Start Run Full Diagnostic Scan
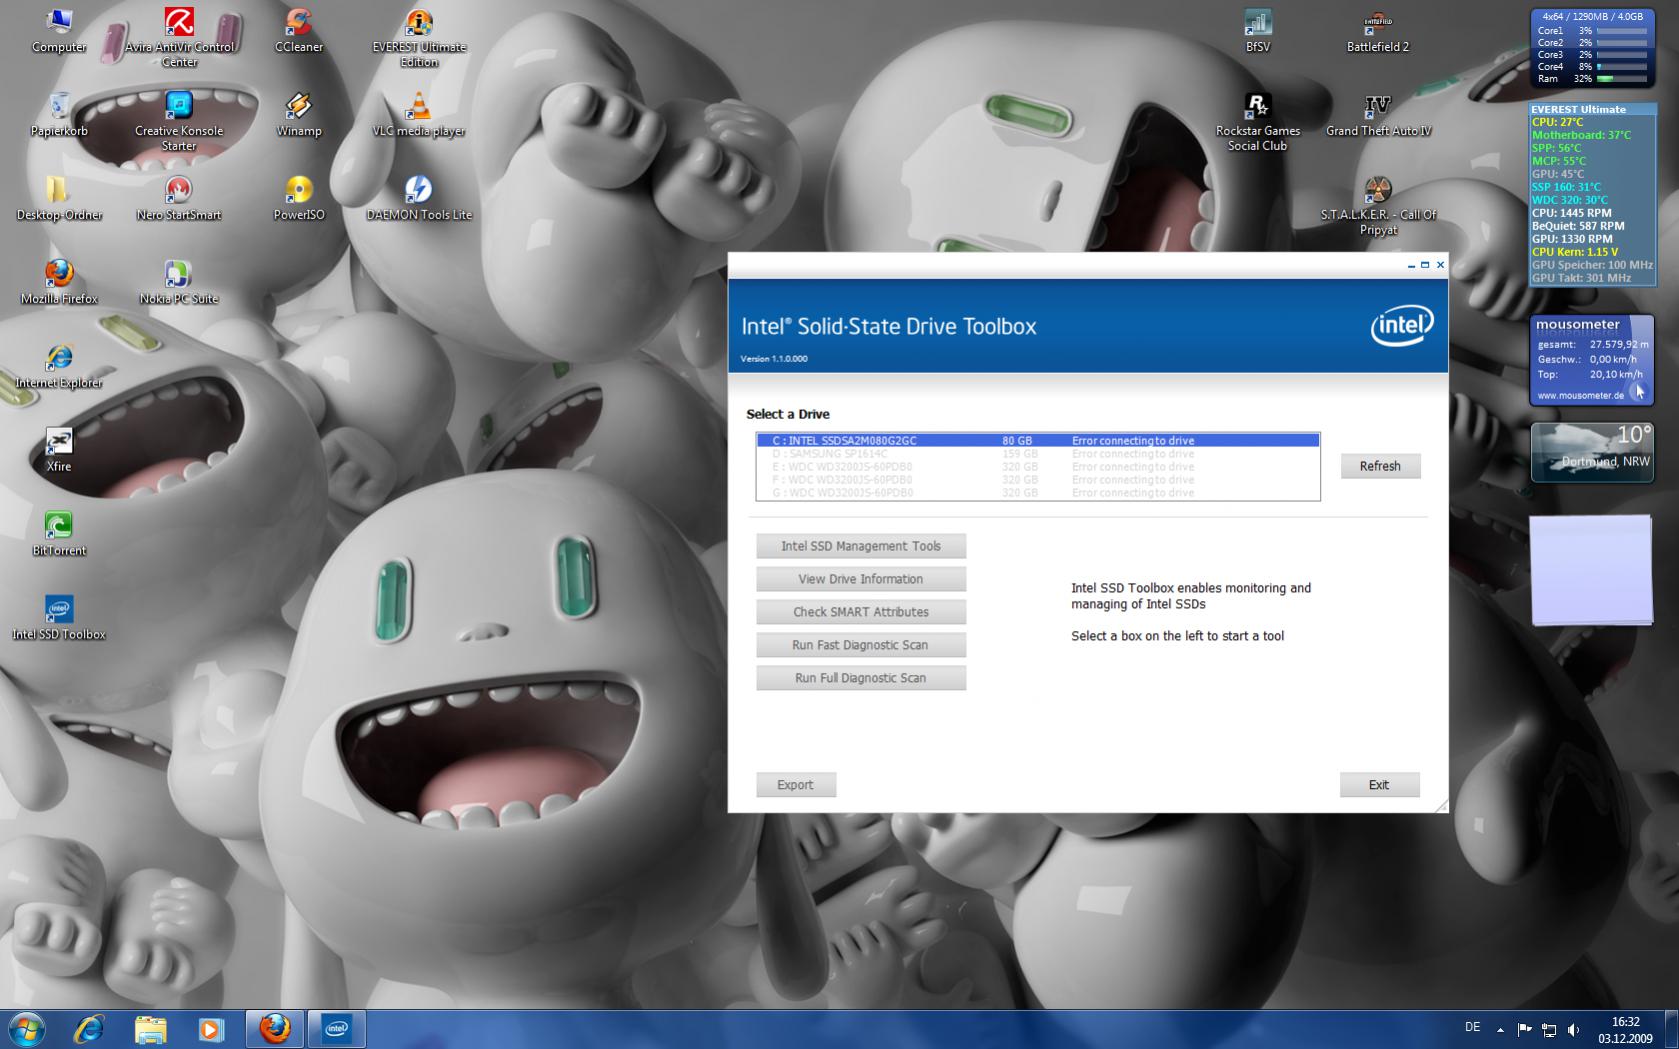Image resolution: width=1679 pixels, height=1049 pixels. point(861,678)
